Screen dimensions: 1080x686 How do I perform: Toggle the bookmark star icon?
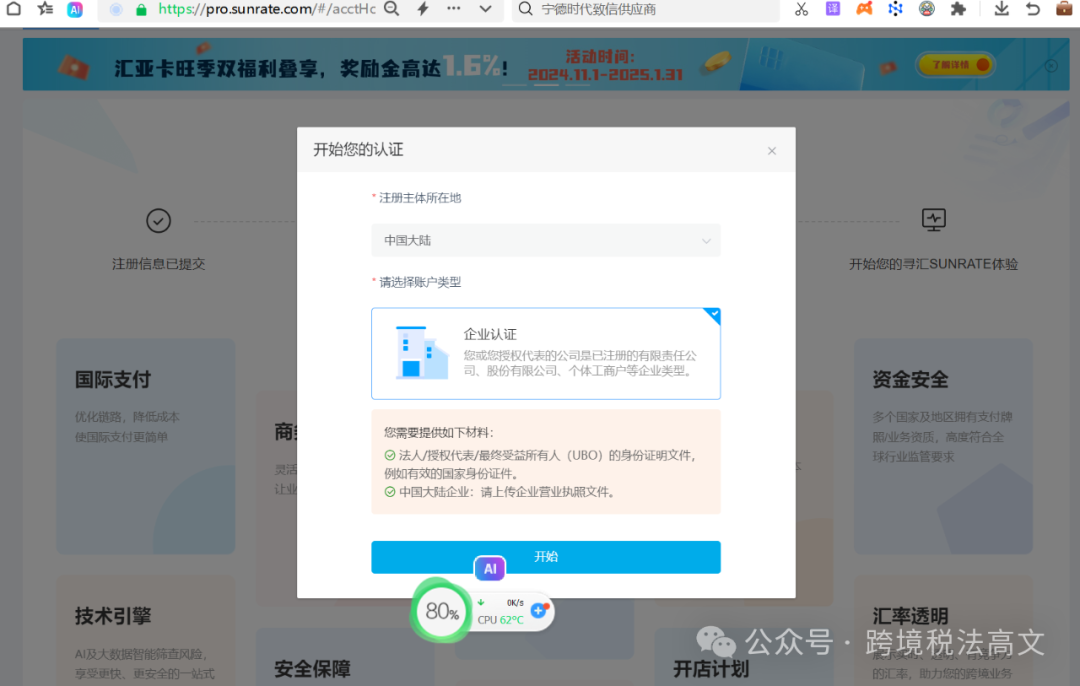[45, 9]
